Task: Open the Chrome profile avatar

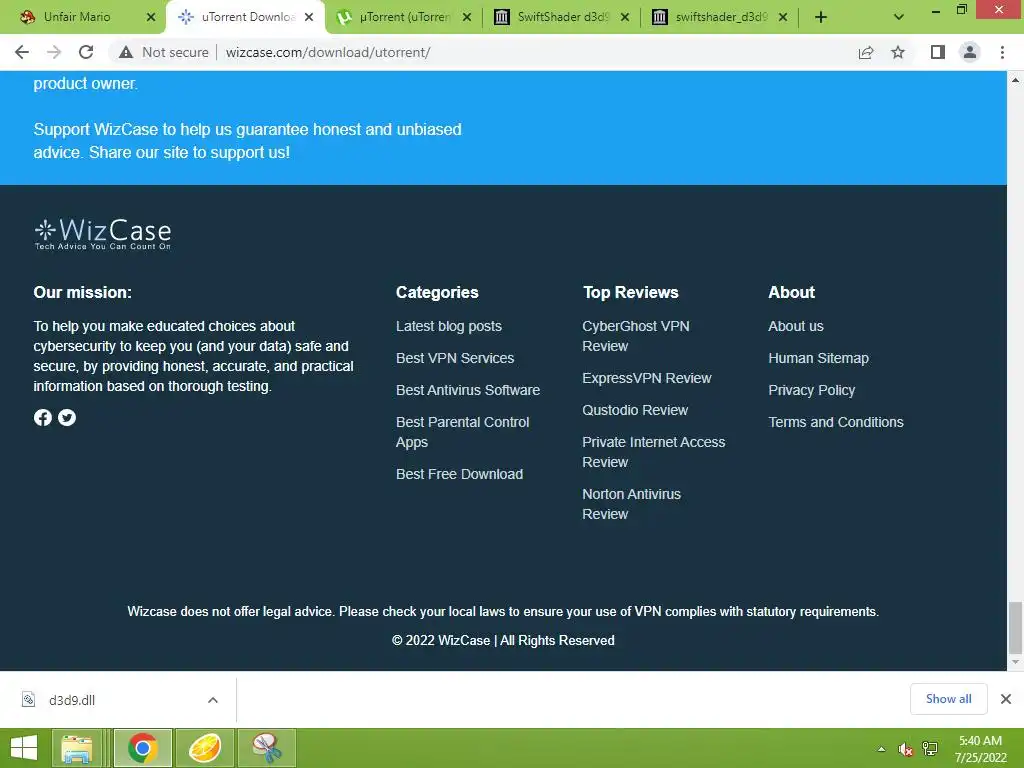Action: [970, 52]
